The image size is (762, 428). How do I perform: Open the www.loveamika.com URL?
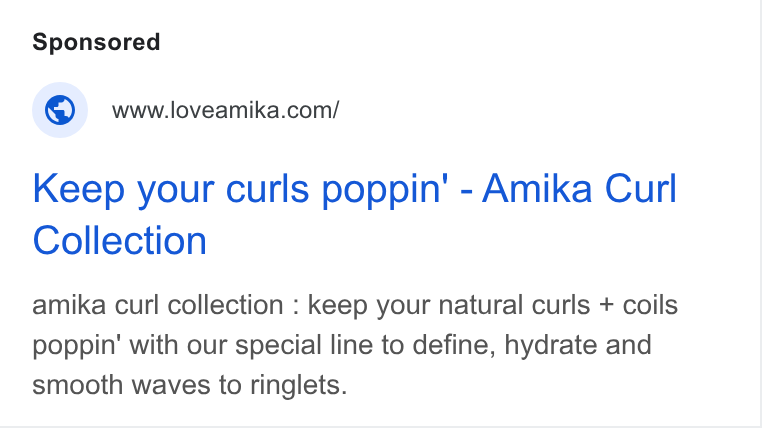225,110
